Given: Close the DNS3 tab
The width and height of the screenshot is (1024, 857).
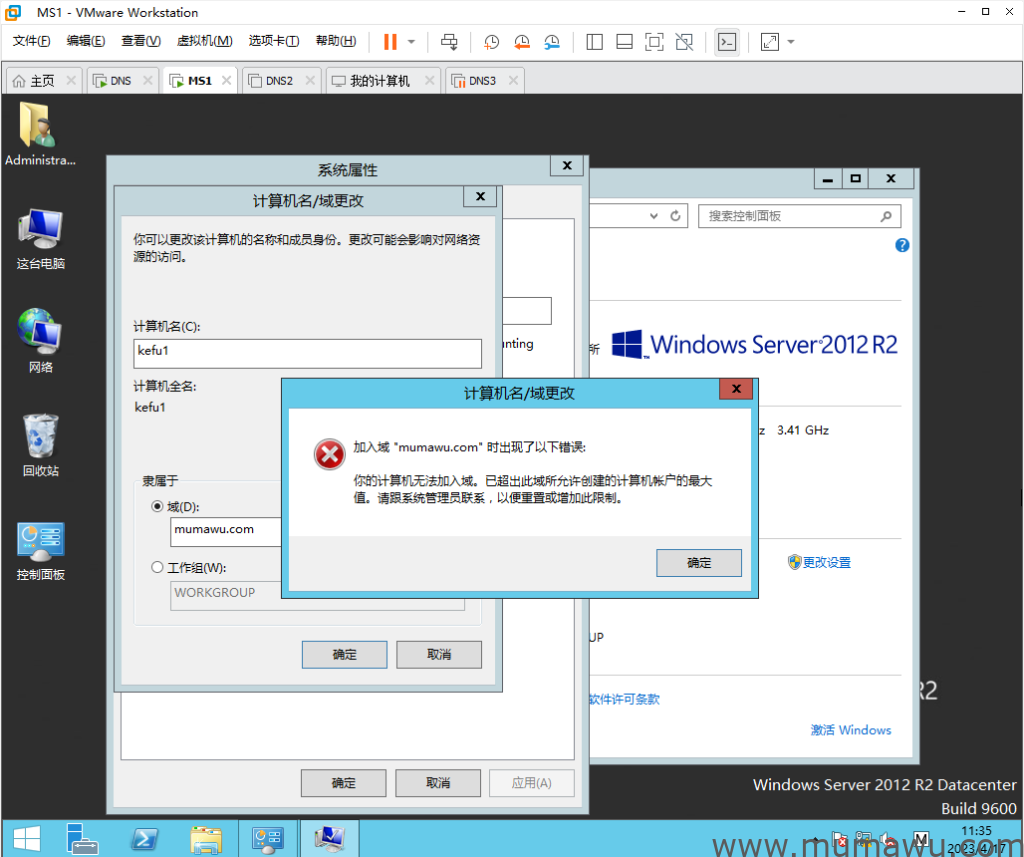Looking at the screenshot, I should [x=513, y=80].
